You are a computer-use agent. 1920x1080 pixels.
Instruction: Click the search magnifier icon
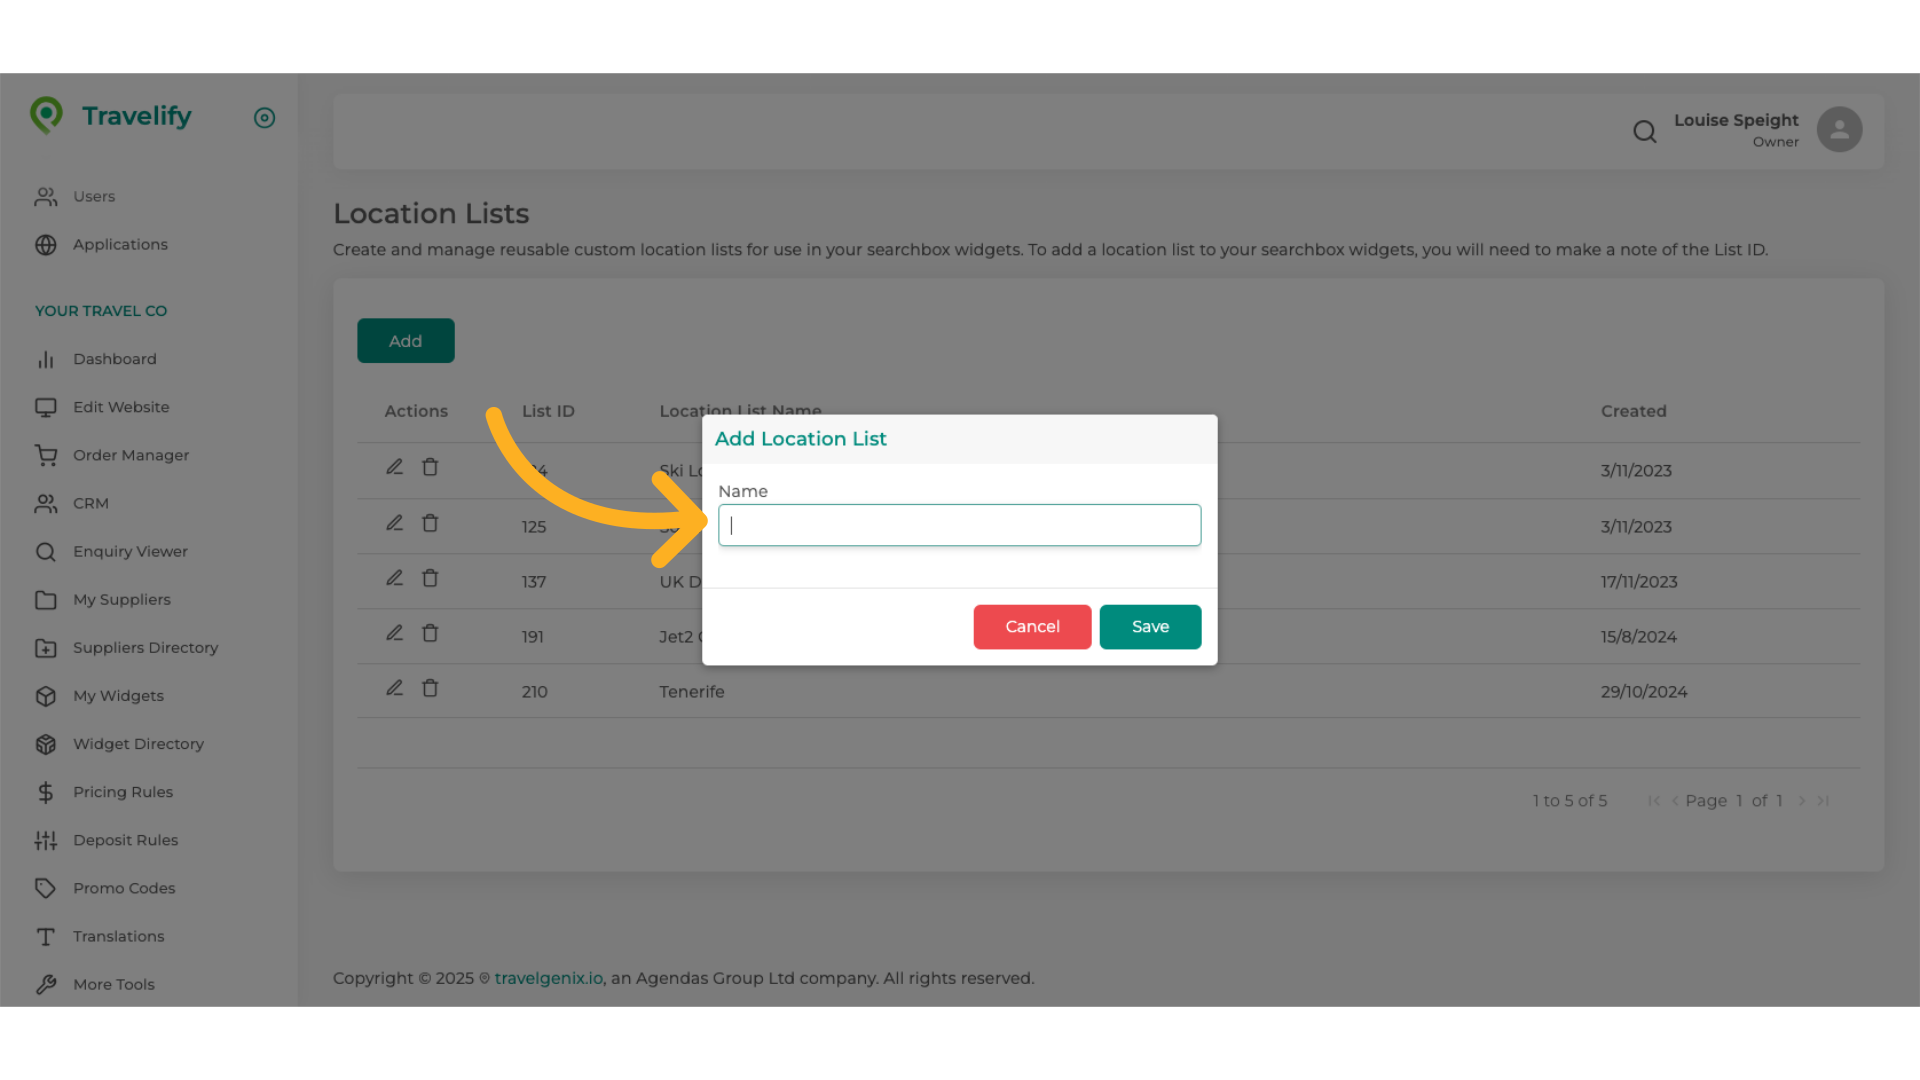pos(1644,131)
